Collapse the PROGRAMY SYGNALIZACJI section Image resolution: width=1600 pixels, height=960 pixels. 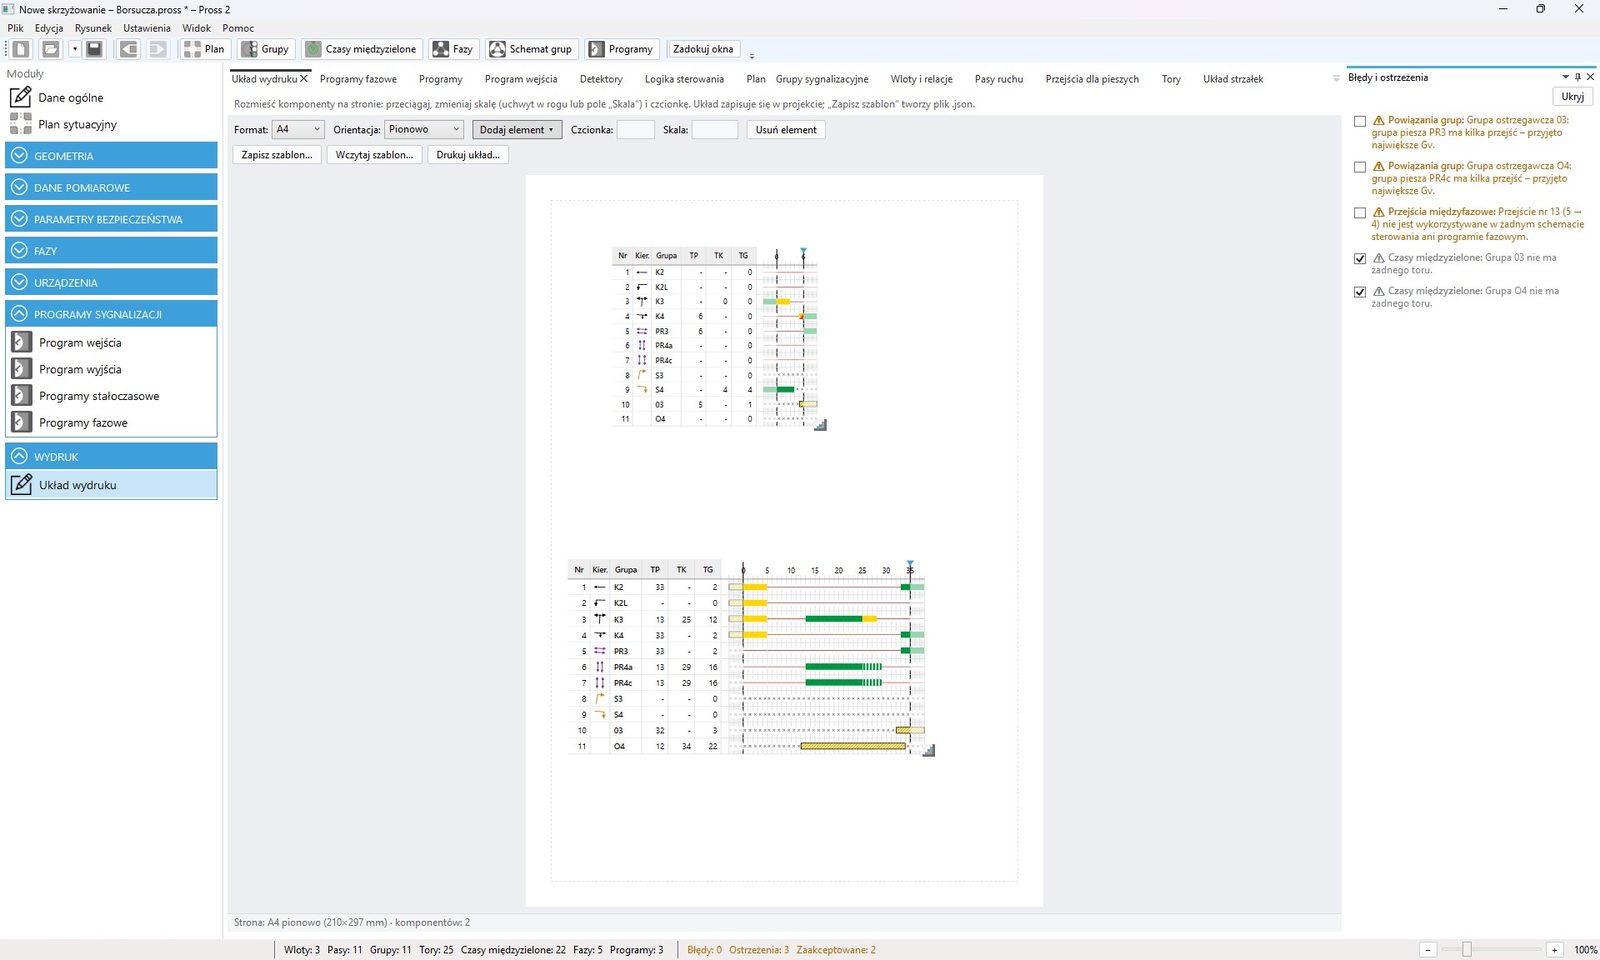click(x=111, y=314)
